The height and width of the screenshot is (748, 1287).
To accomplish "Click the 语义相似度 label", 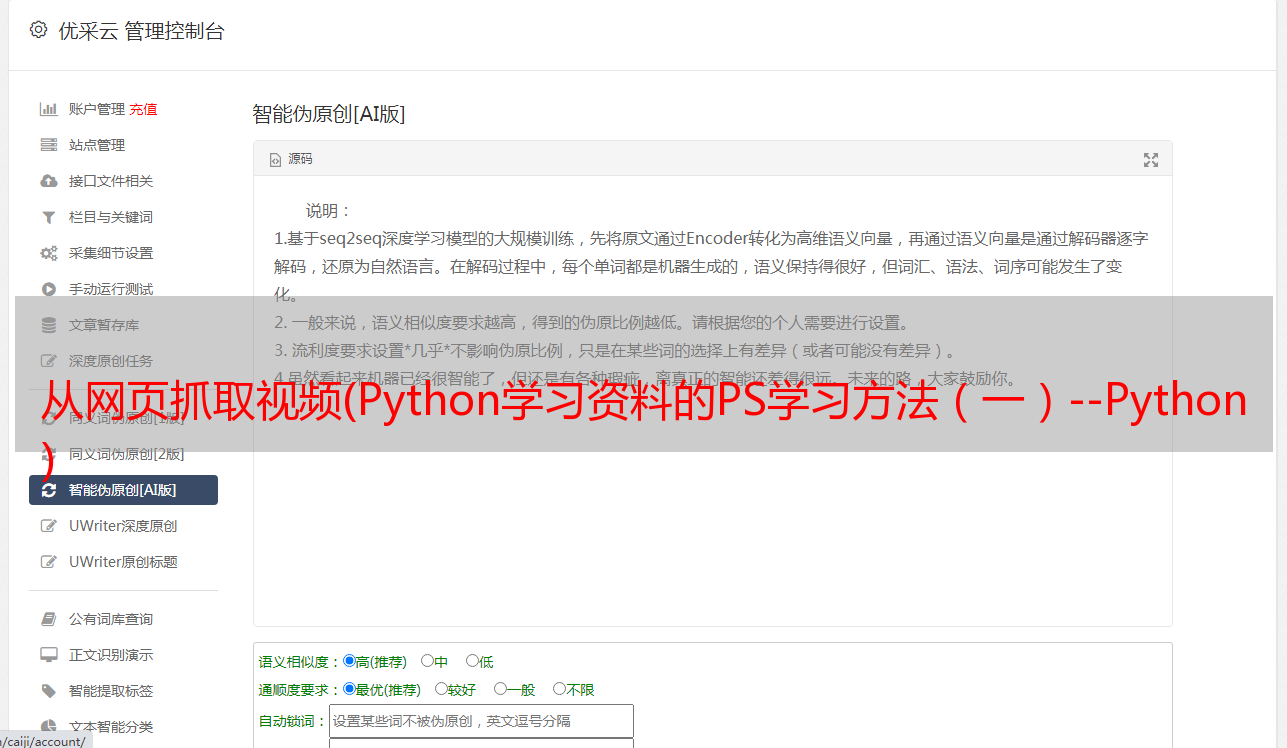I will [300, 662].
